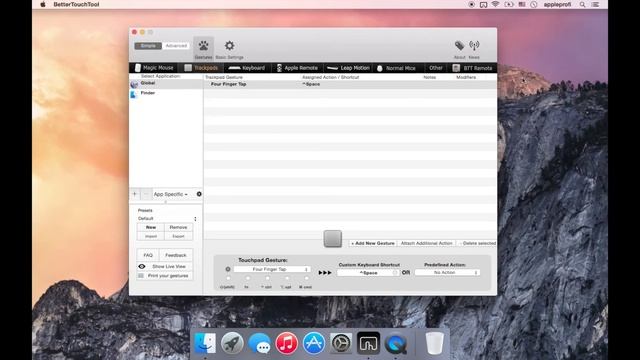Open the BetterTouchTool menu

[76, 4]
